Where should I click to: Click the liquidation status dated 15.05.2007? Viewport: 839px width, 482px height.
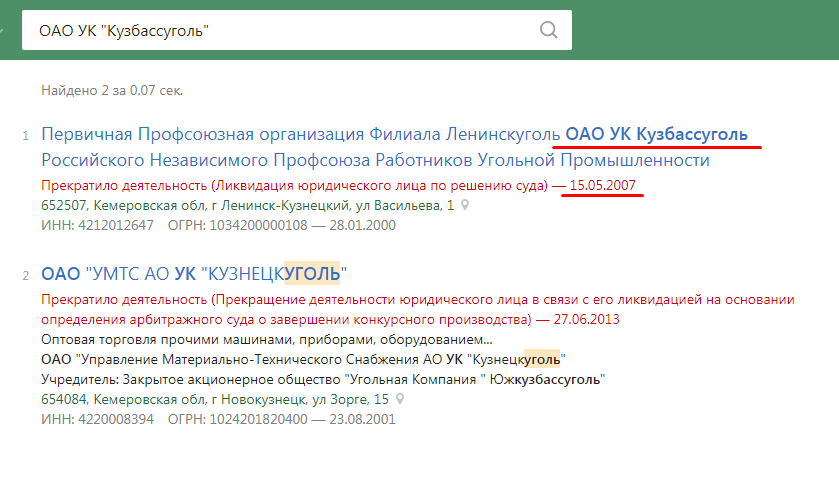[x=338, y=186]
